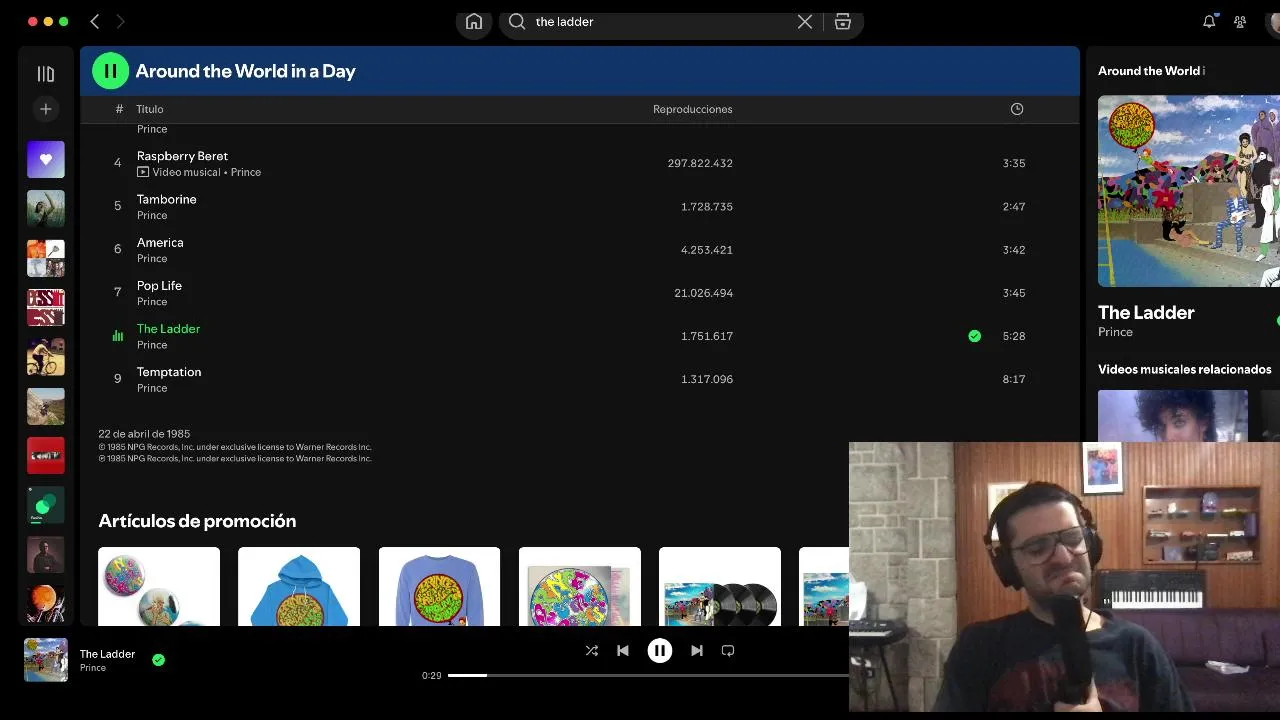Sort by the clock duration column icon
1280x720 pixels.
click(x=1017, y=109)
